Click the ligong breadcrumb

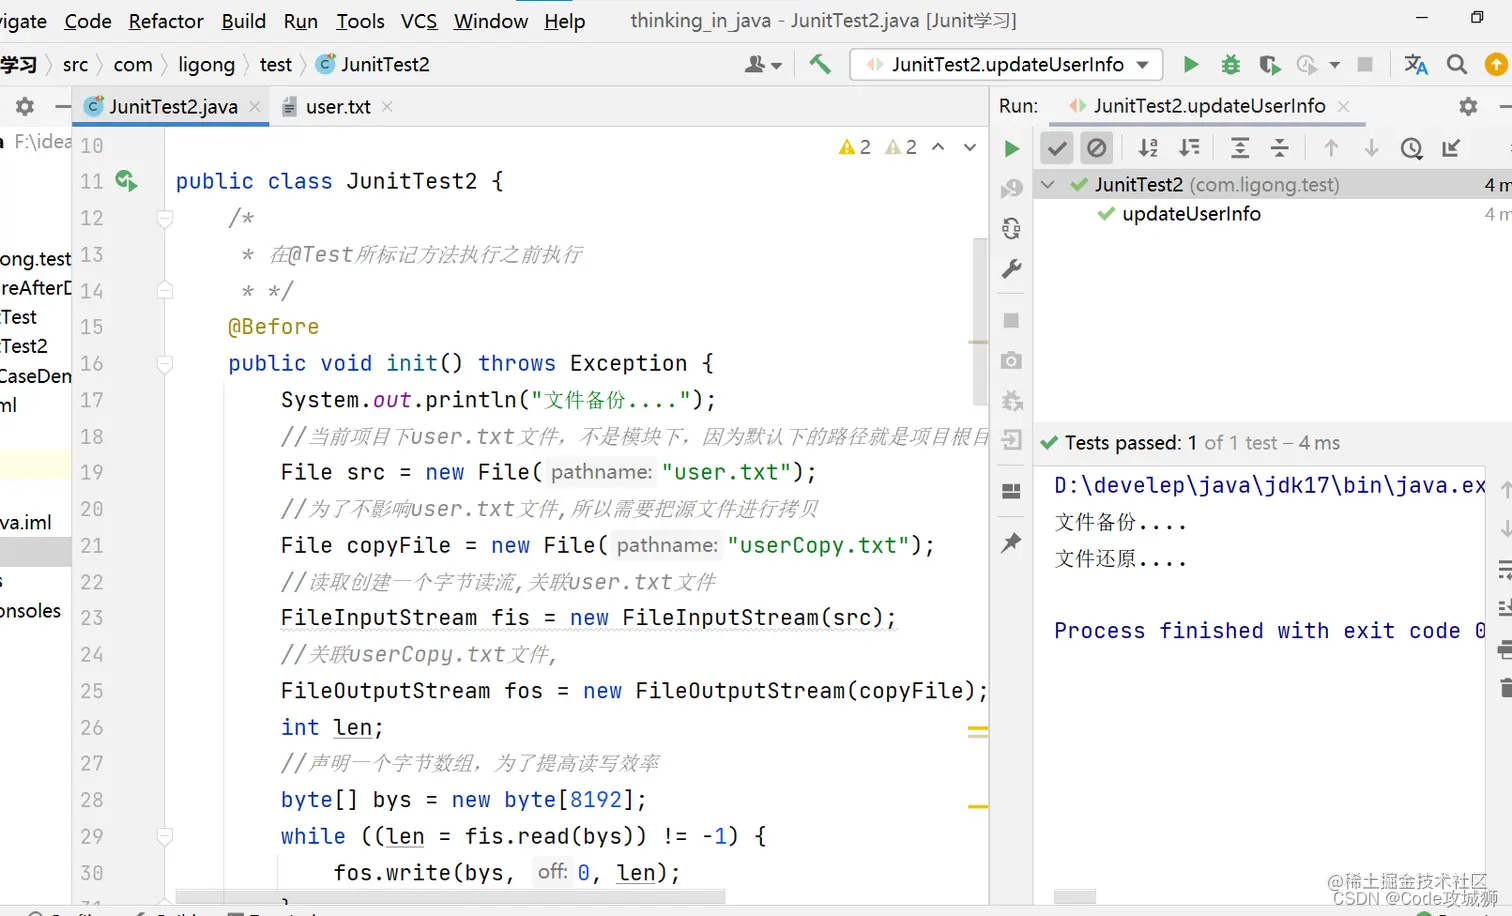[x=206, y=65]
